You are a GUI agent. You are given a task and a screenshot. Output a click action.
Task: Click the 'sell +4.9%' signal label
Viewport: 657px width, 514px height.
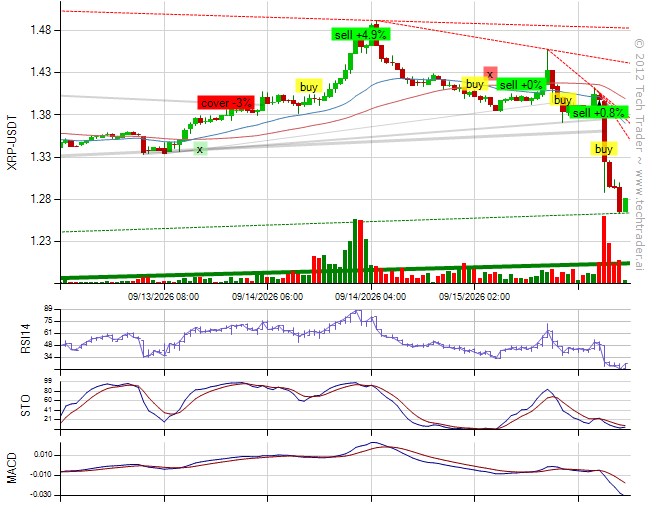pyautogui.click(x=360, y=34)
